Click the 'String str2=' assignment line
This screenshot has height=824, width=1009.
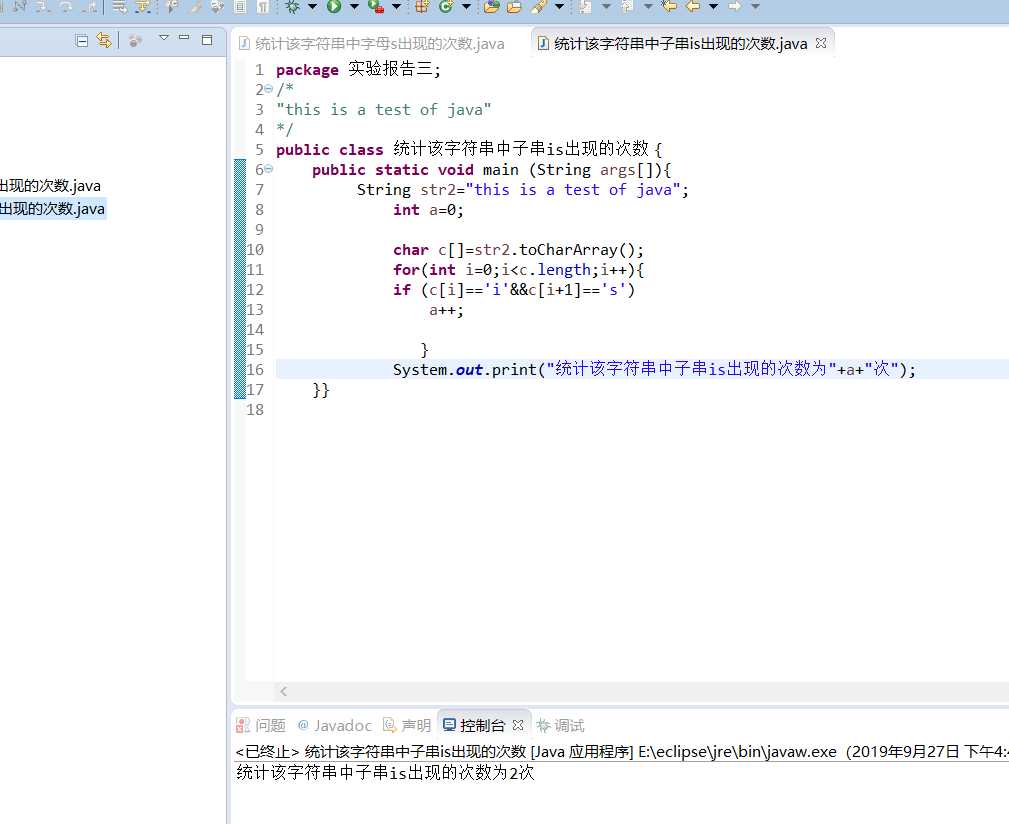(523, 190)
